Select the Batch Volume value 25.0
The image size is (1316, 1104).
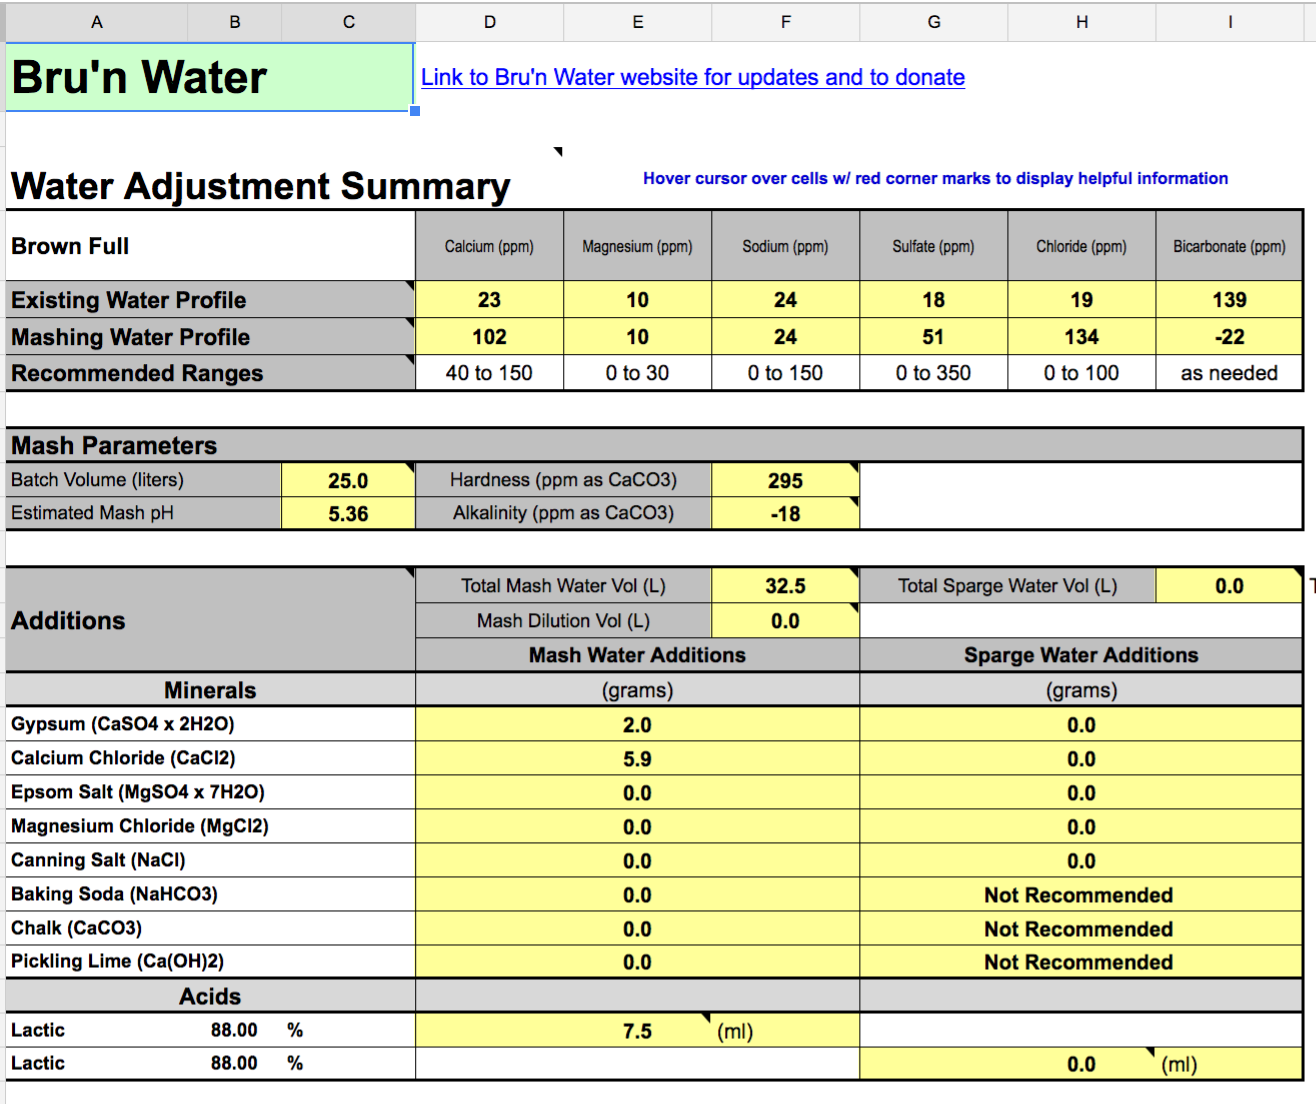click(348, 480)
